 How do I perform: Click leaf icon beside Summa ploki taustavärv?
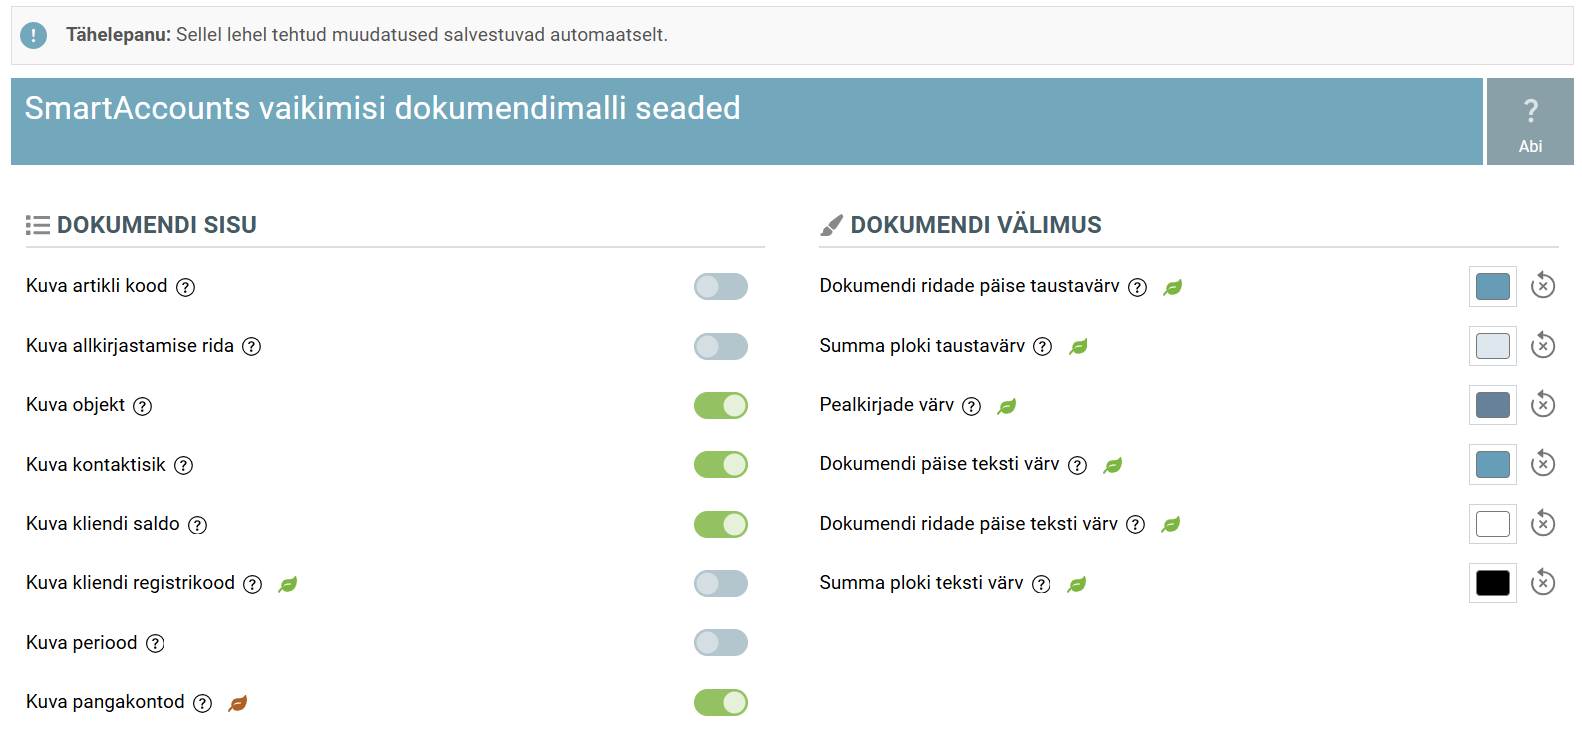pos(1078,346)
